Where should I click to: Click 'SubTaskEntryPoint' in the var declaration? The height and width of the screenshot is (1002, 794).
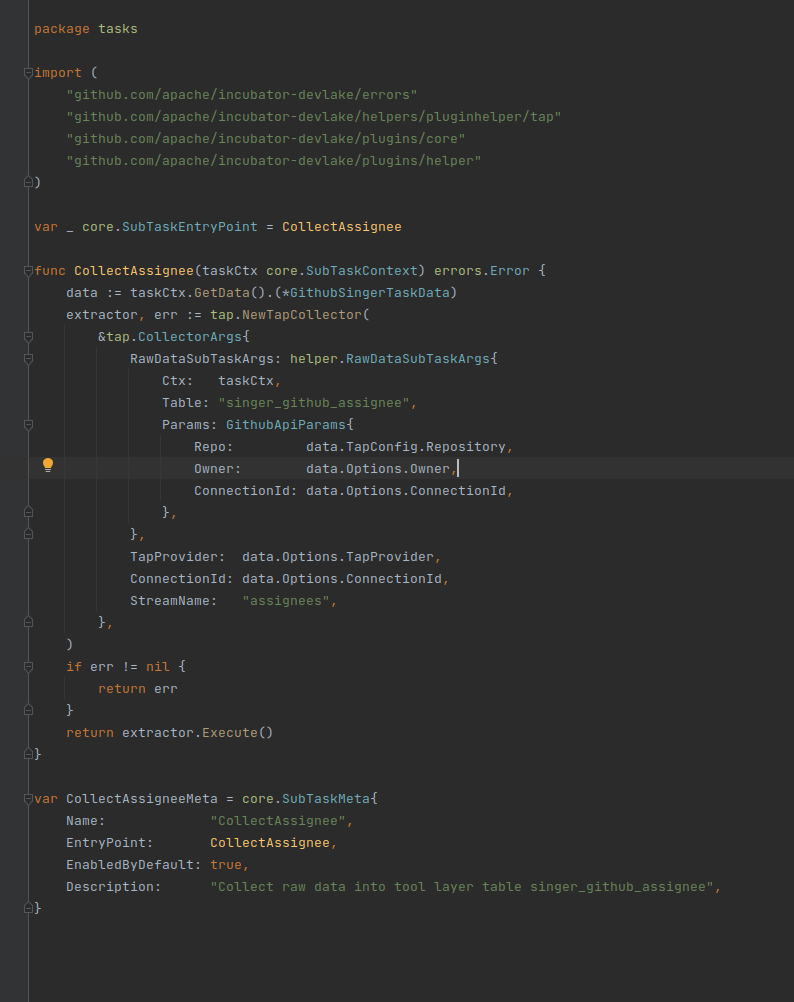[x=190, y=227]
